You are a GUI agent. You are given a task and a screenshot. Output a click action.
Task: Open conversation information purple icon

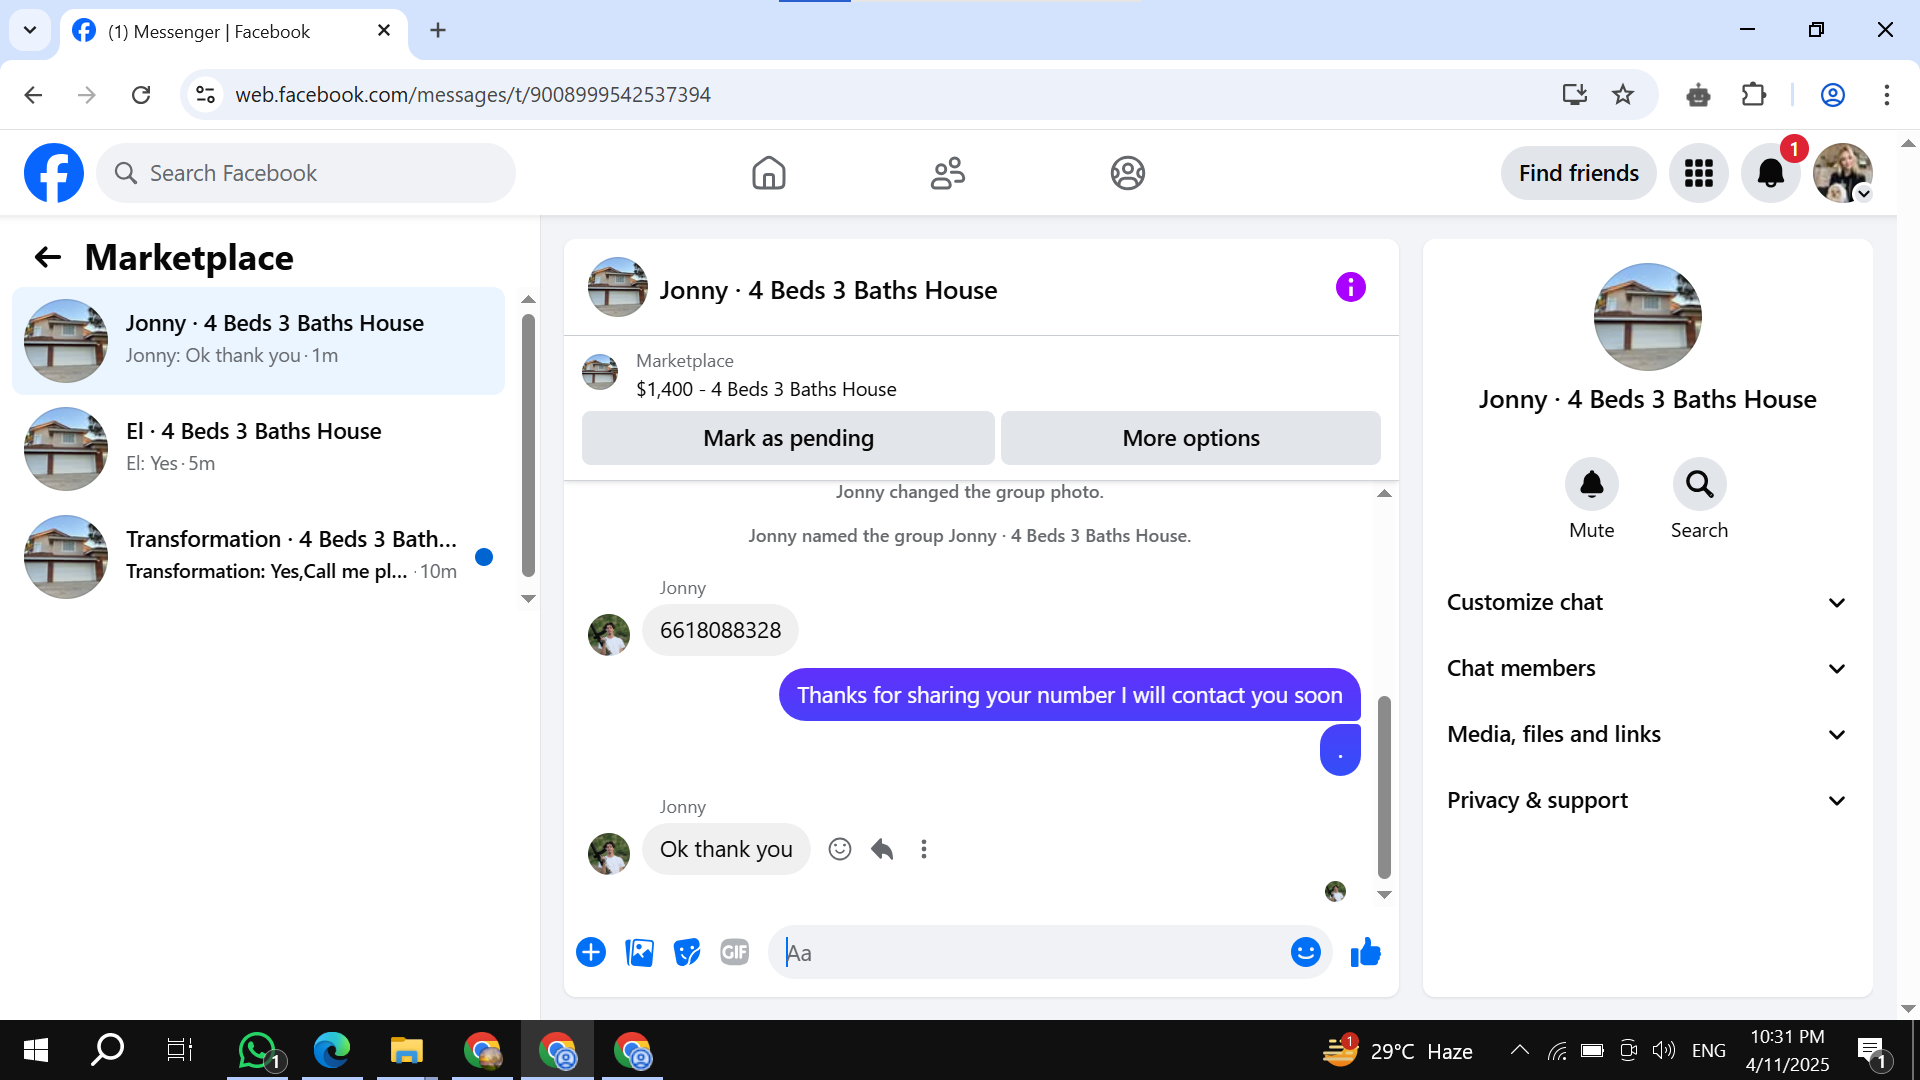[1350, 288]
